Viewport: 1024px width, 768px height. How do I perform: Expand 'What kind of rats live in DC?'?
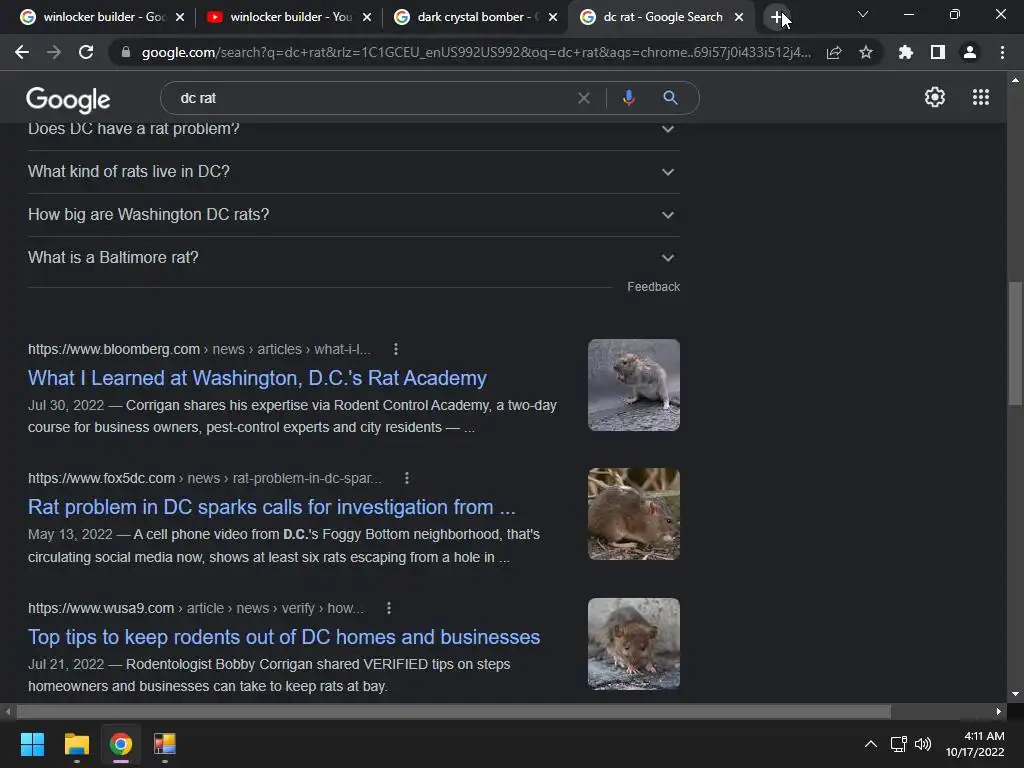pos(353,172)
